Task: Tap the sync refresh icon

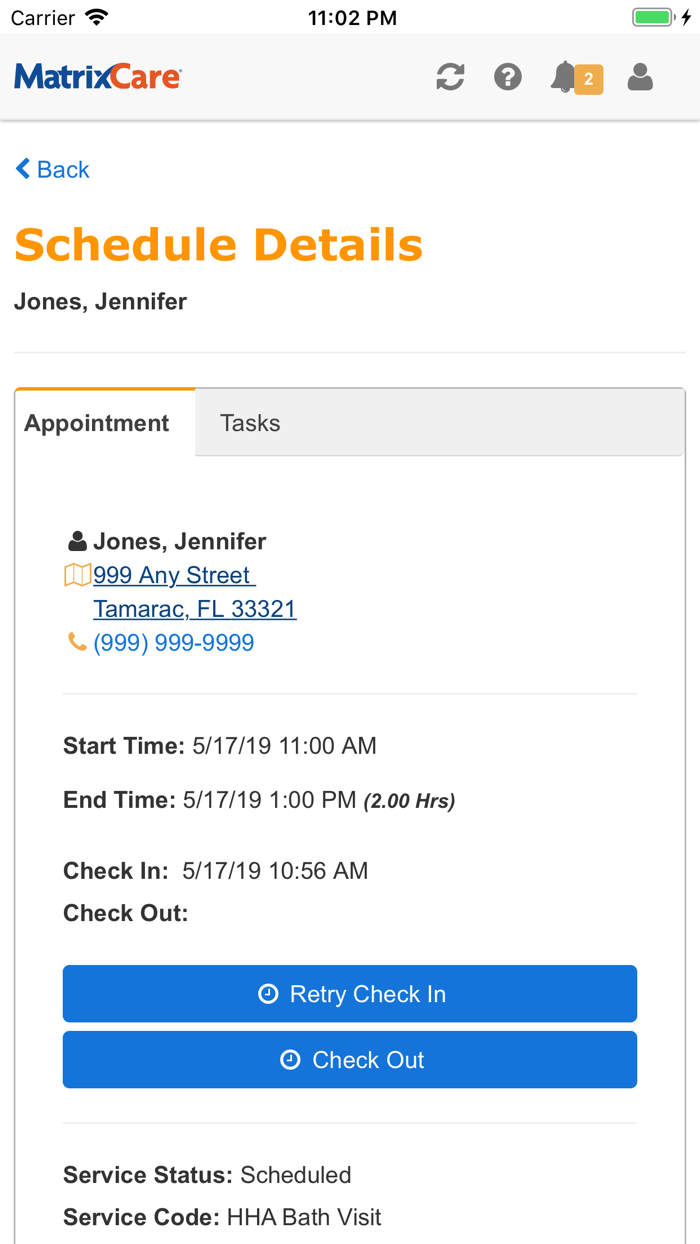Action: coord(450,77)
